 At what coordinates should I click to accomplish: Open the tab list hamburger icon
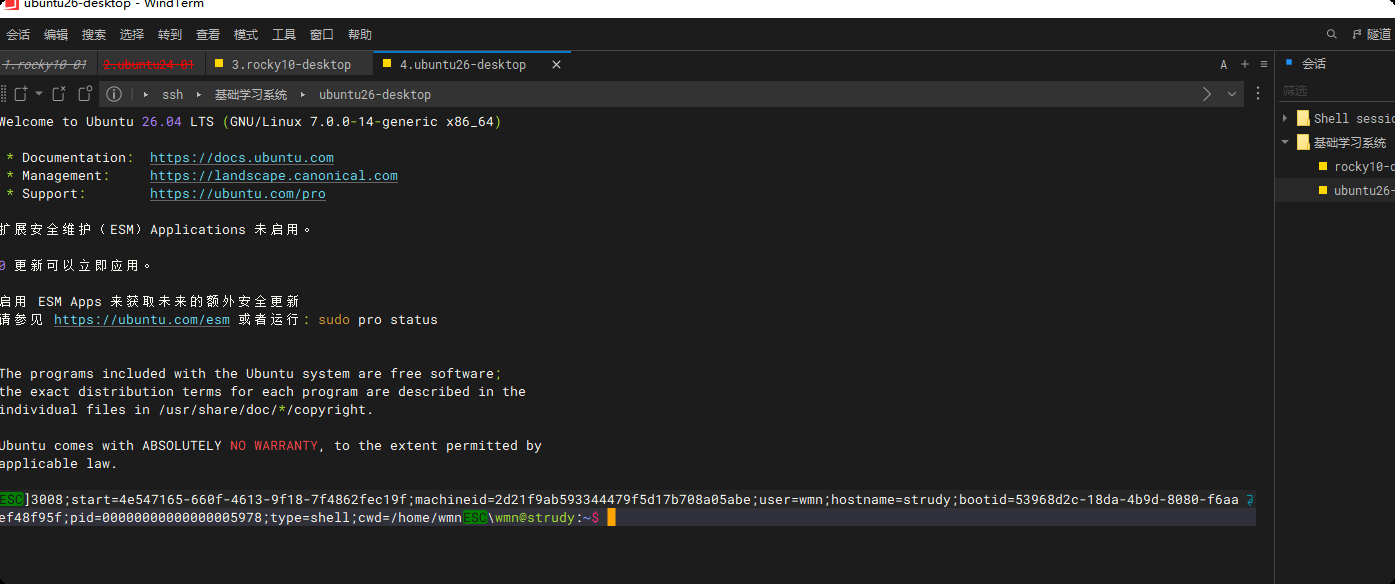click(x=1263, y=64)
